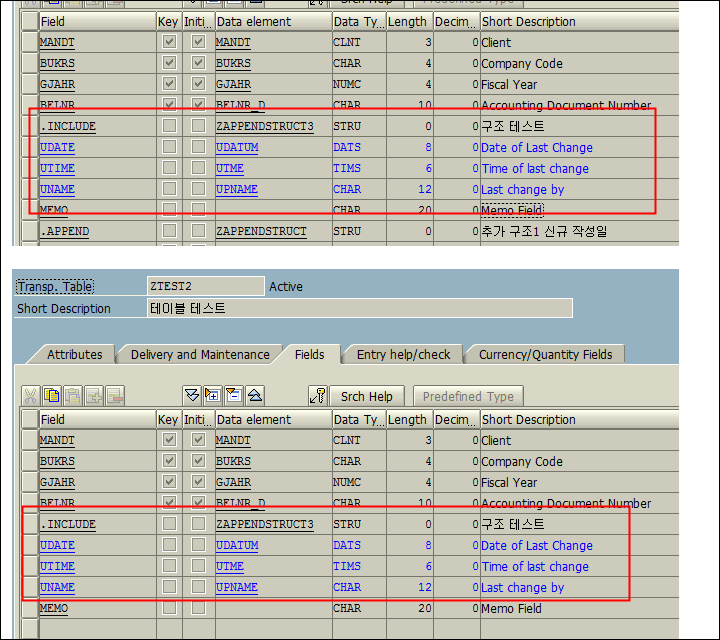
Task: Select row marker for MANDT in lower list
Action: pyautogui.click(x=30, y=440)
